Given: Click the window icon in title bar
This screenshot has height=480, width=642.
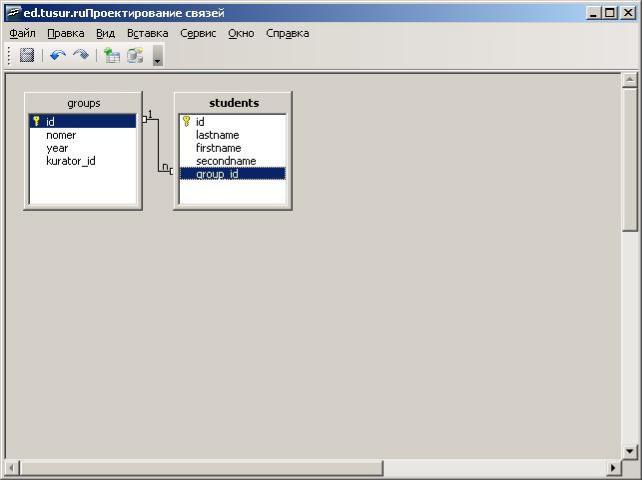Looking at the screenshot, I should point(14,13).
